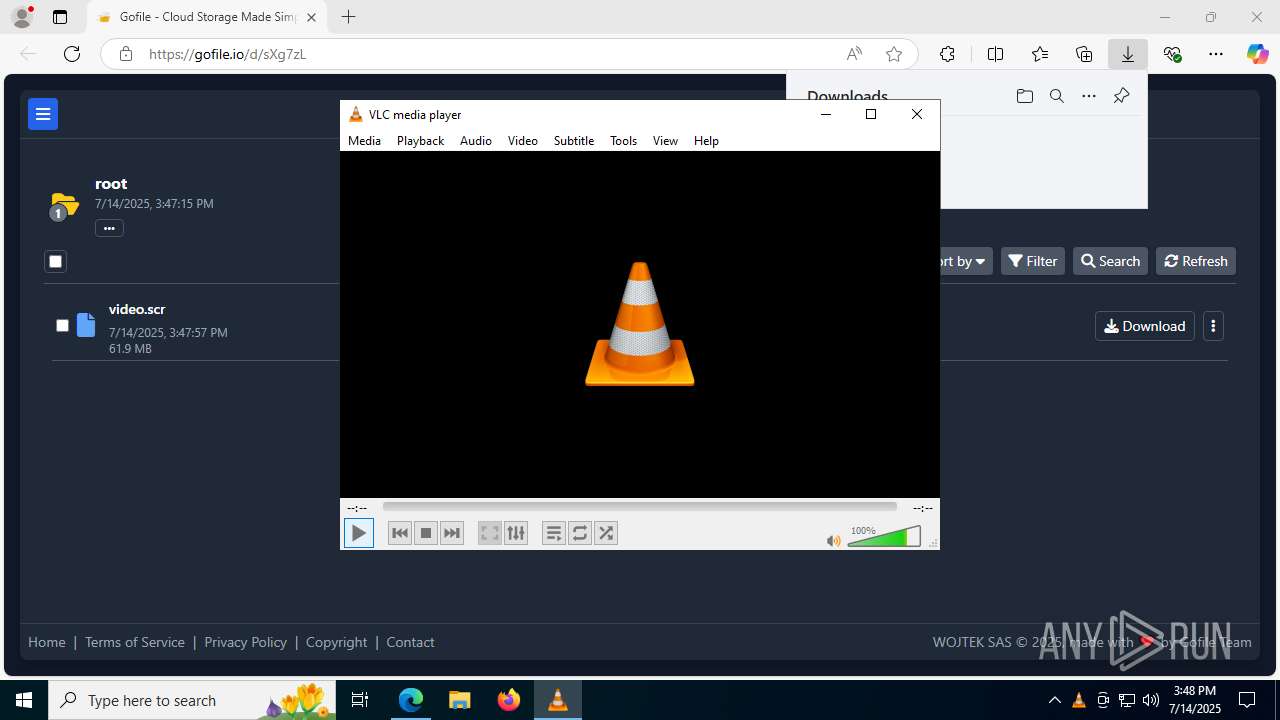1280x720 pixels.
Task: Open the VLC Tools menu
Action: tap(623, 141)
